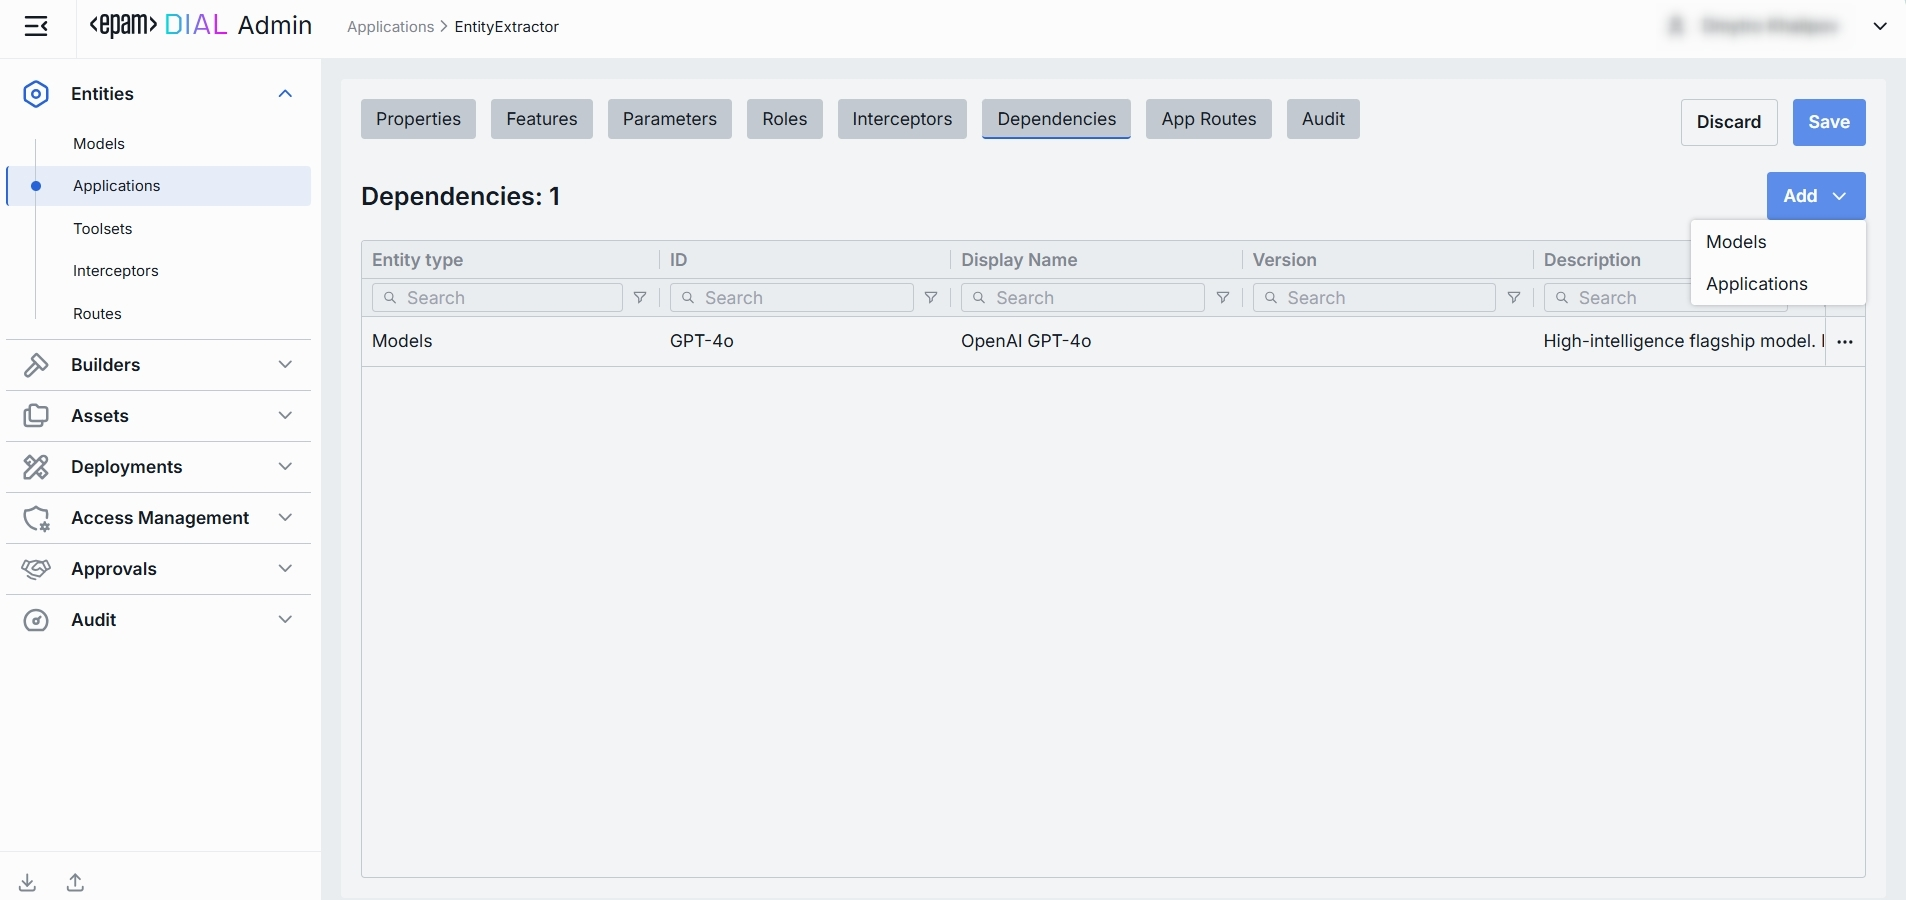Click the filter icon for Entity type column
This screenshot has width=1906, height=900.
click(640, 298)
